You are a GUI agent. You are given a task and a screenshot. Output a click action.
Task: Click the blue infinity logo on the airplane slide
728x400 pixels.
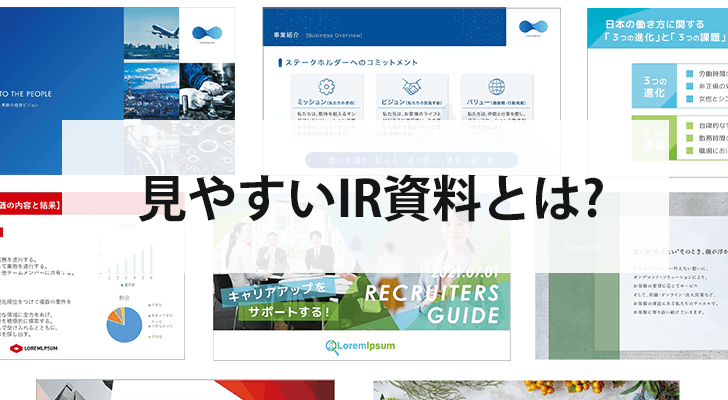click(207, 33)
